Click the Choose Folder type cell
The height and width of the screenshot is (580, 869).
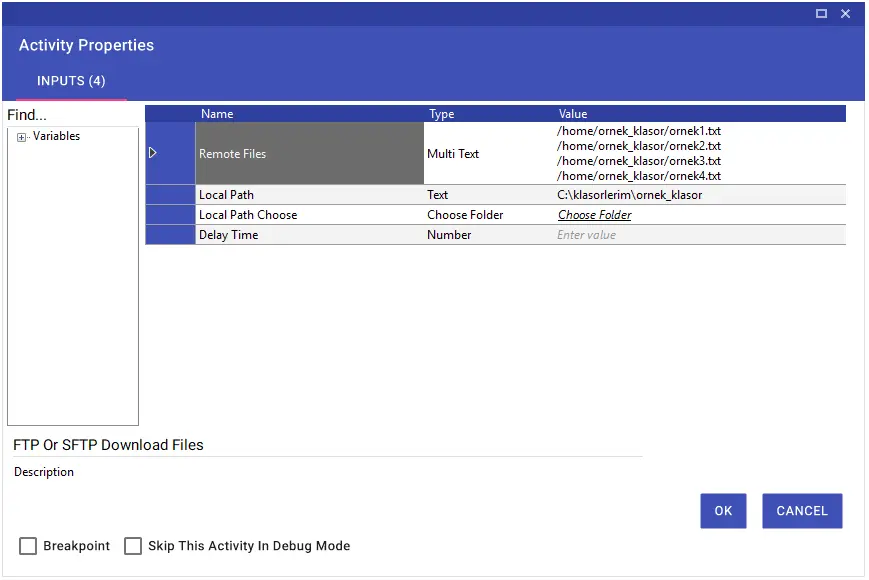tap(489, 215)
